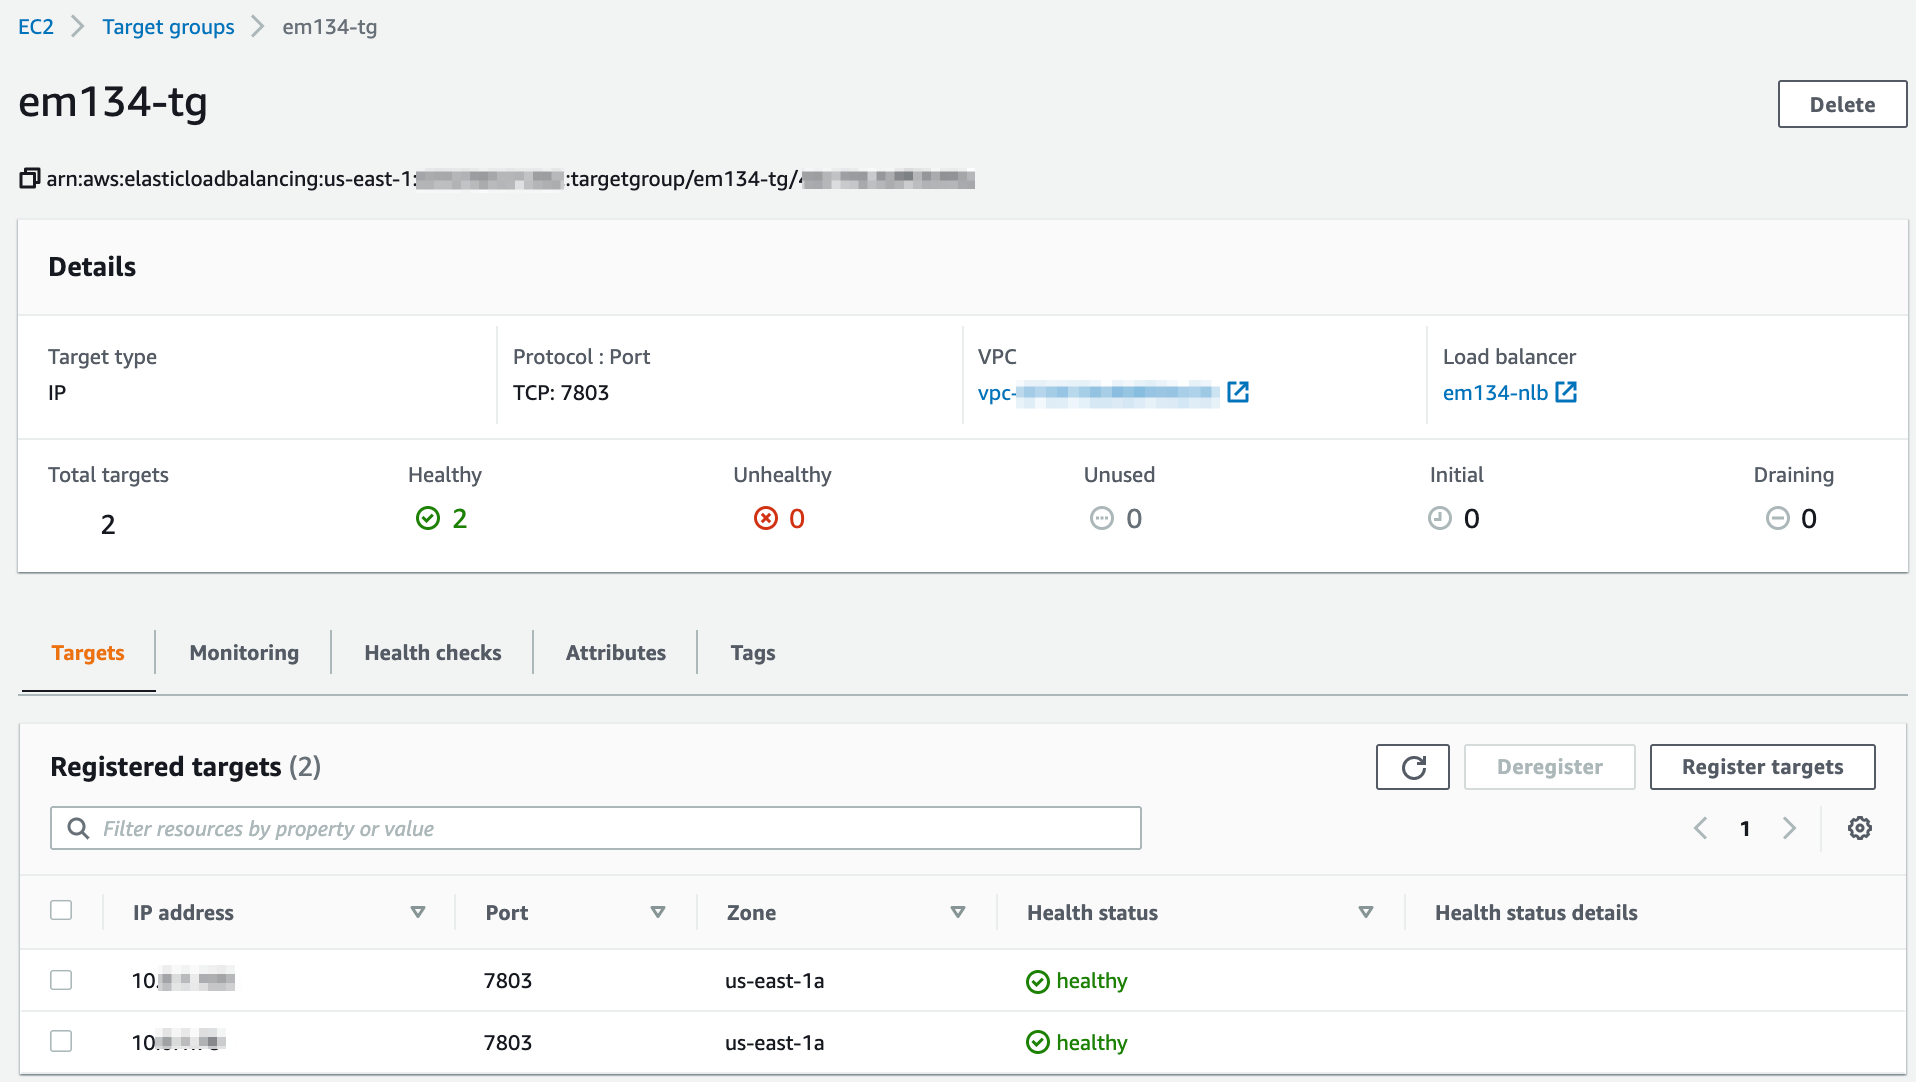The height and width of the screenshot is (1082, 1916).
Task: Sort by Port column arrow
Action: tap(658, 912)
